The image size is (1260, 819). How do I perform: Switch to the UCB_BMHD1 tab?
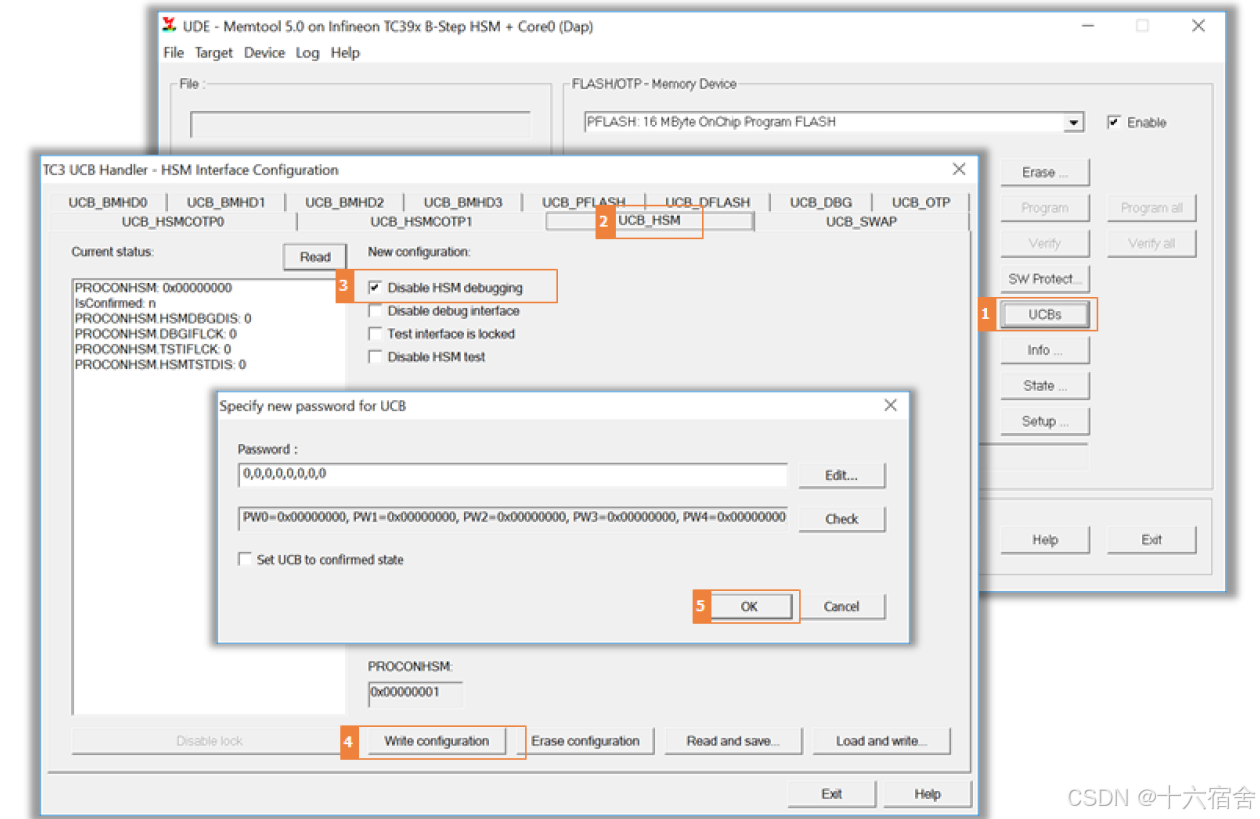point(226,202)
